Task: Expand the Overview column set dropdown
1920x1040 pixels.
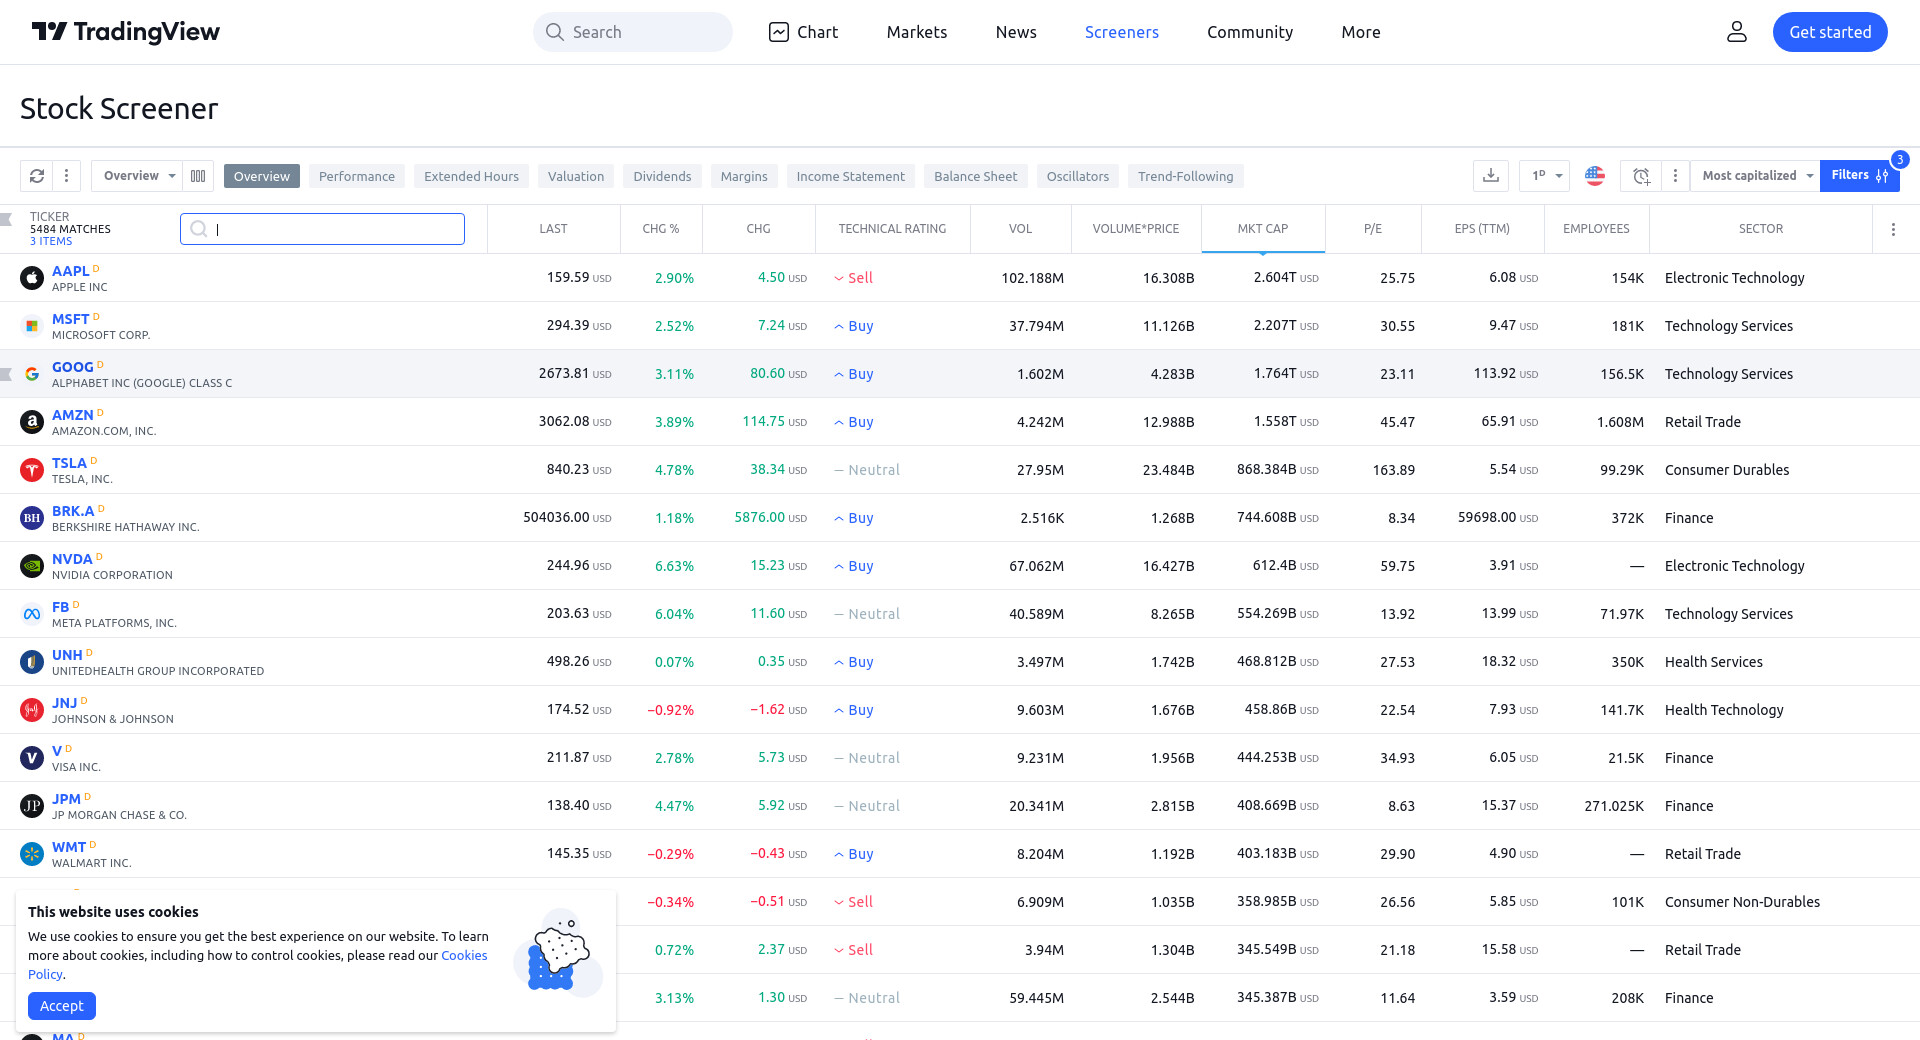Action: [x=138, y=176]
